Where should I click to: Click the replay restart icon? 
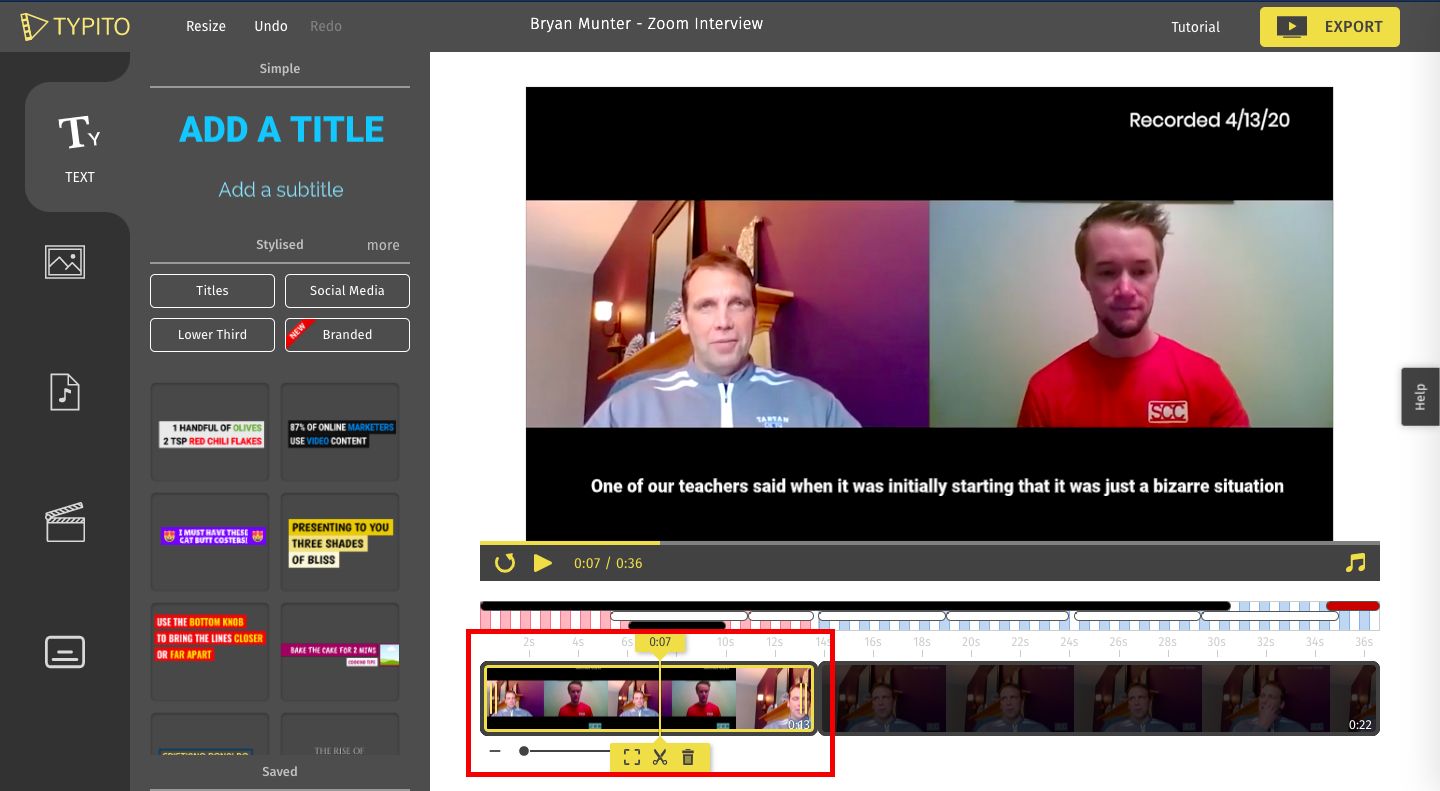505,563
